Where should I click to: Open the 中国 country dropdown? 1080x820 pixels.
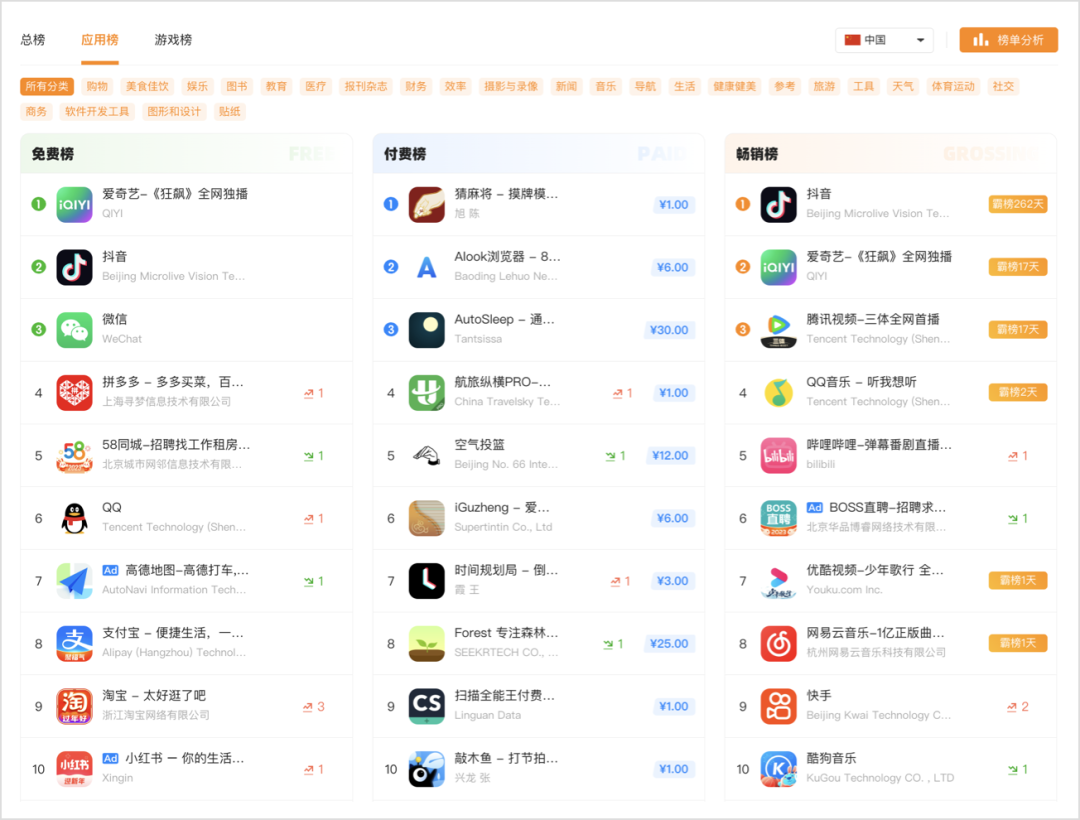[x=884, y=39]
